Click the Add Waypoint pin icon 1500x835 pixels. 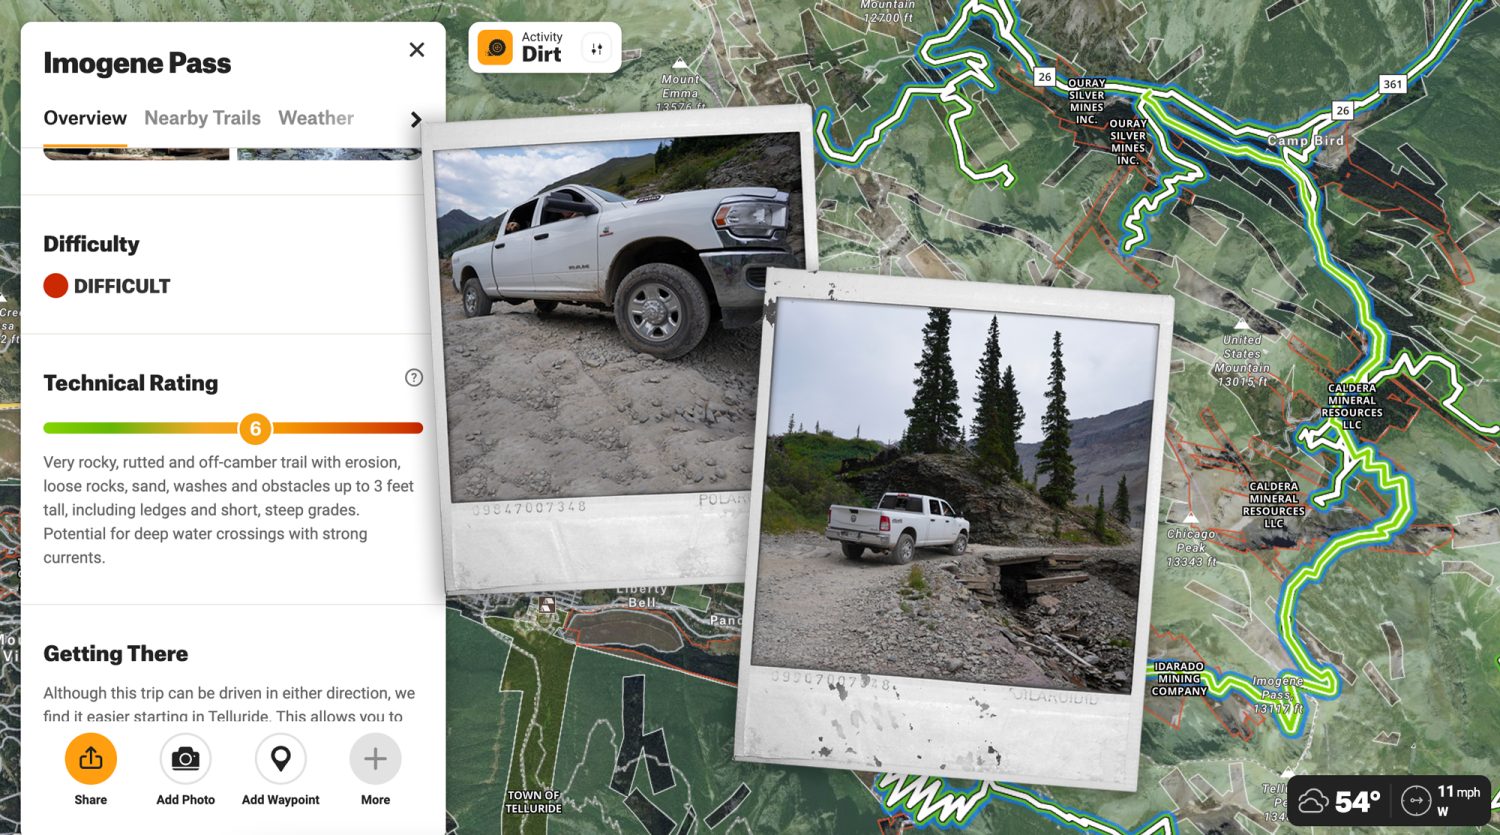click(x=281, y=759)
